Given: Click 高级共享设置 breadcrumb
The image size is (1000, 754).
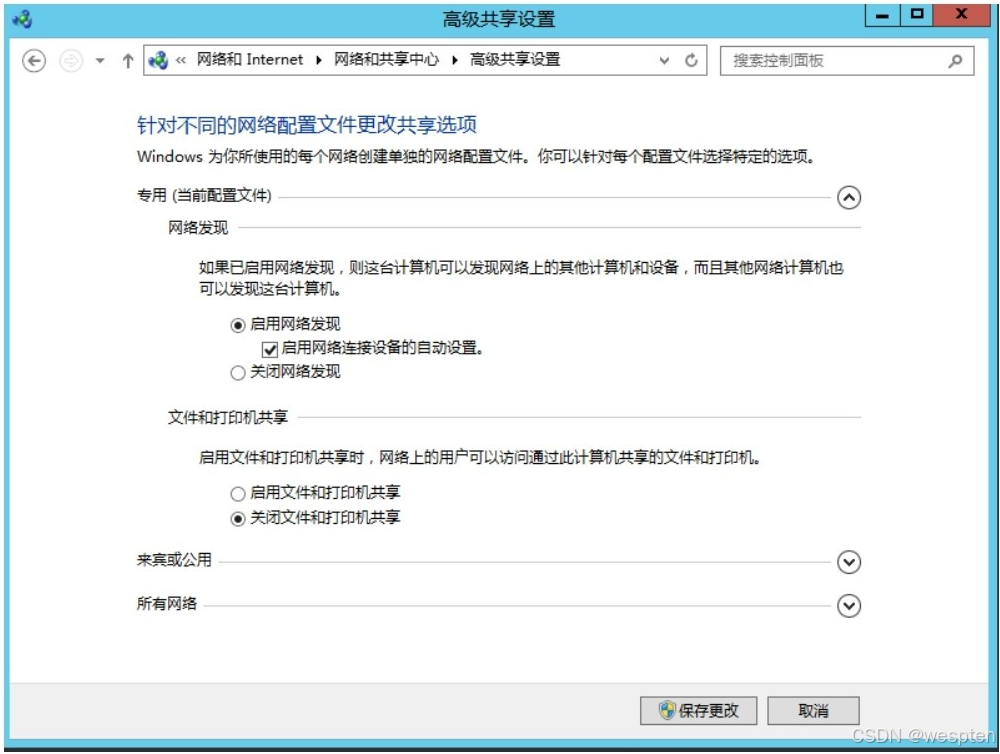Looking at the screenshot, I should coord(515,60).
